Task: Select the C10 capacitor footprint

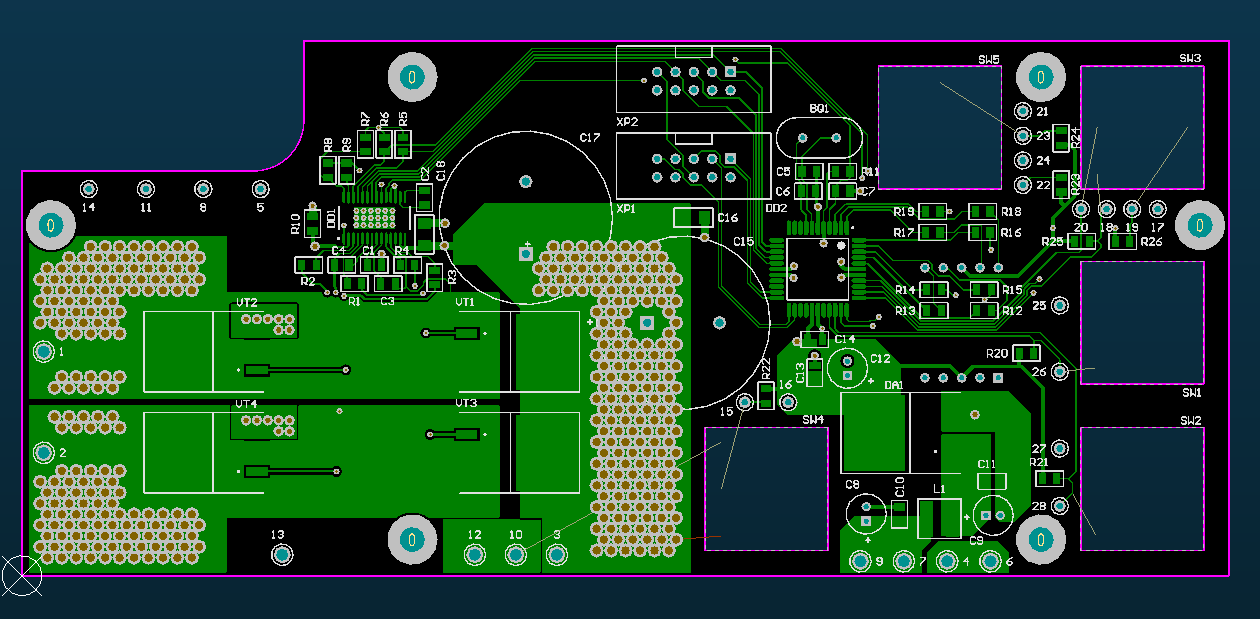Action: (x=900, y=515)
